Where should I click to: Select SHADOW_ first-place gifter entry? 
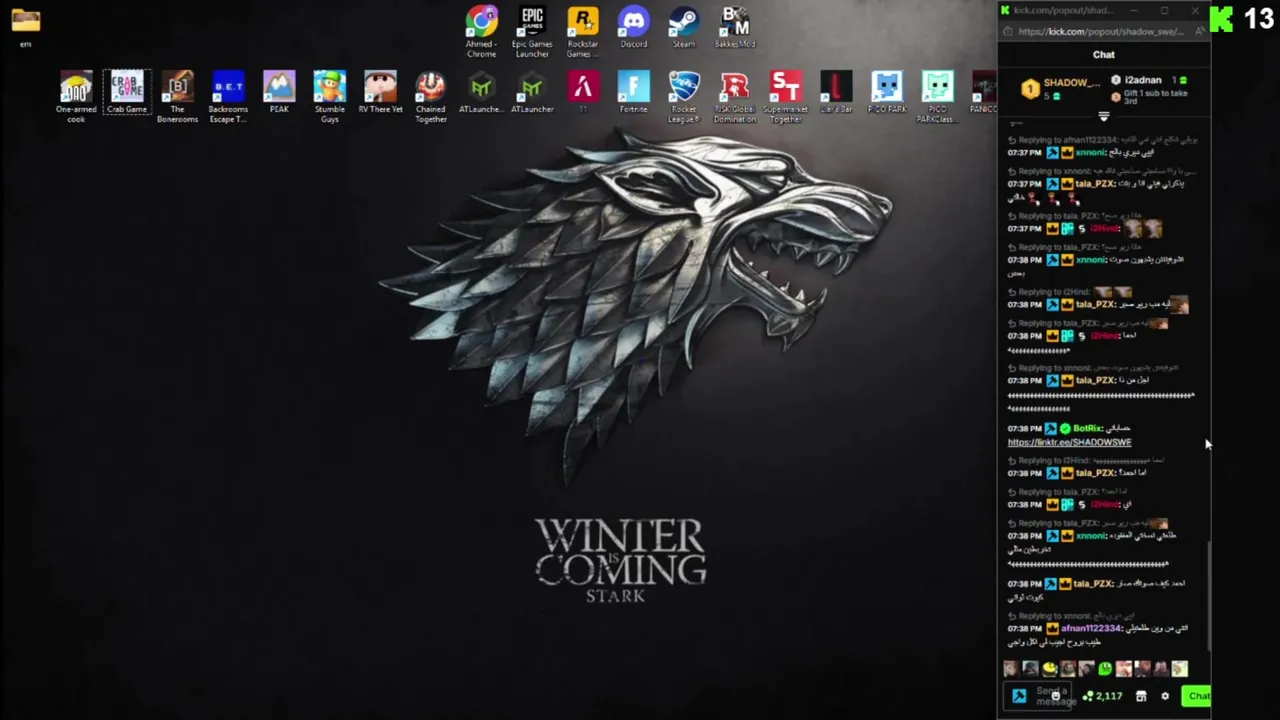click(1061, 88)
